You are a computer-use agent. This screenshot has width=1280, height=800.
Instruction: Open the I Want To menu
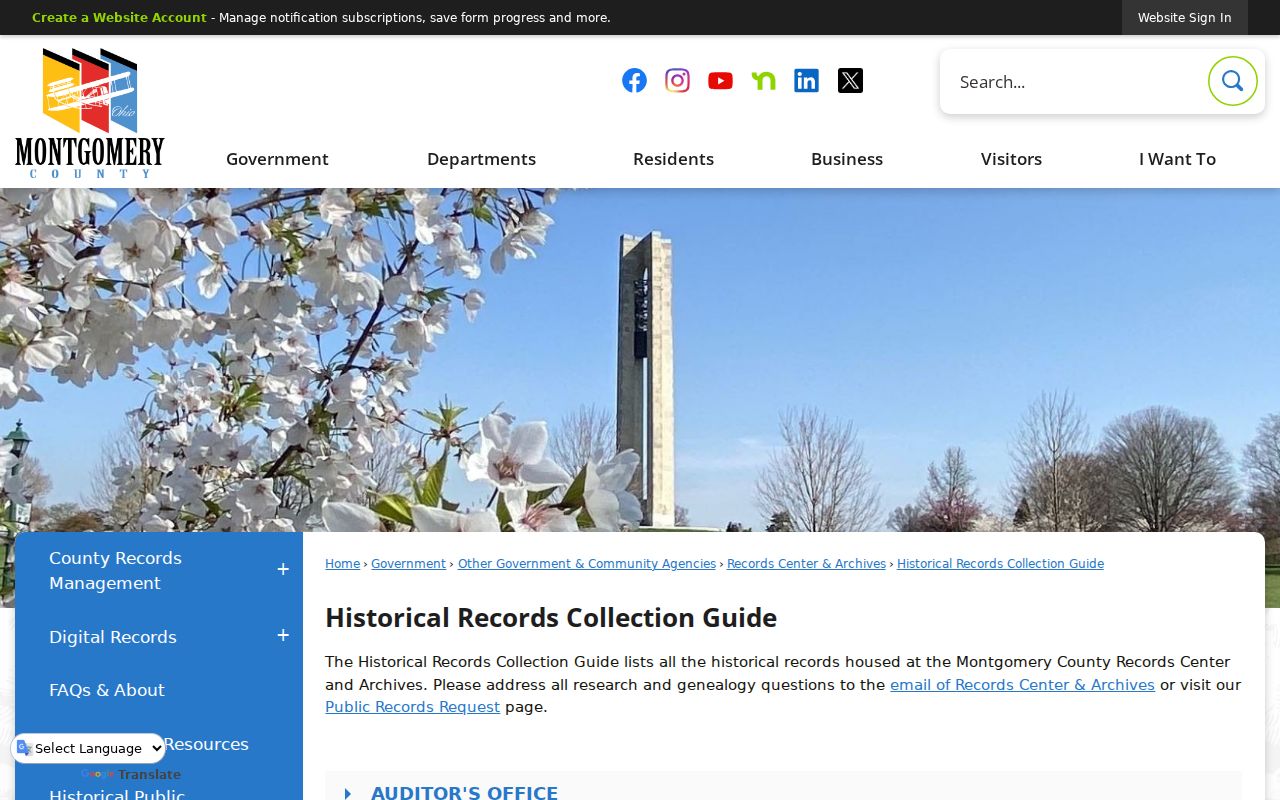click(x=1177, y=159)
